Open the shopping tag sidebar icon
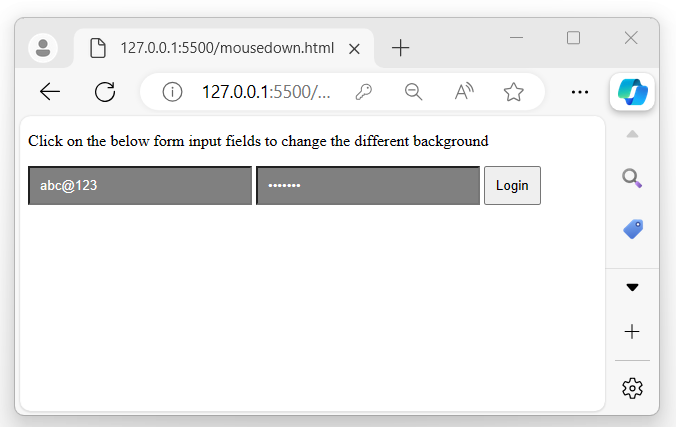676x427 pixels. click(x=632, y=229)
